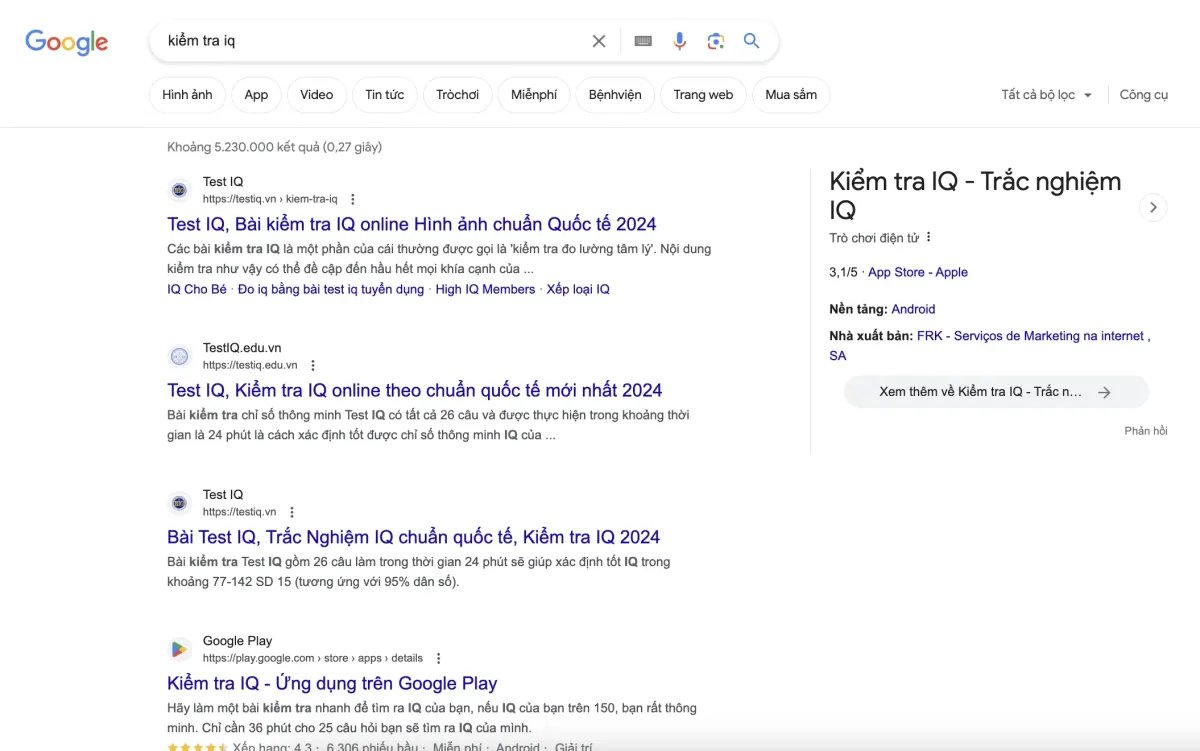Screen dimensions: 1200x751
Task: Open the App Store - Apple rating link
Action: (x=918, y=272)
